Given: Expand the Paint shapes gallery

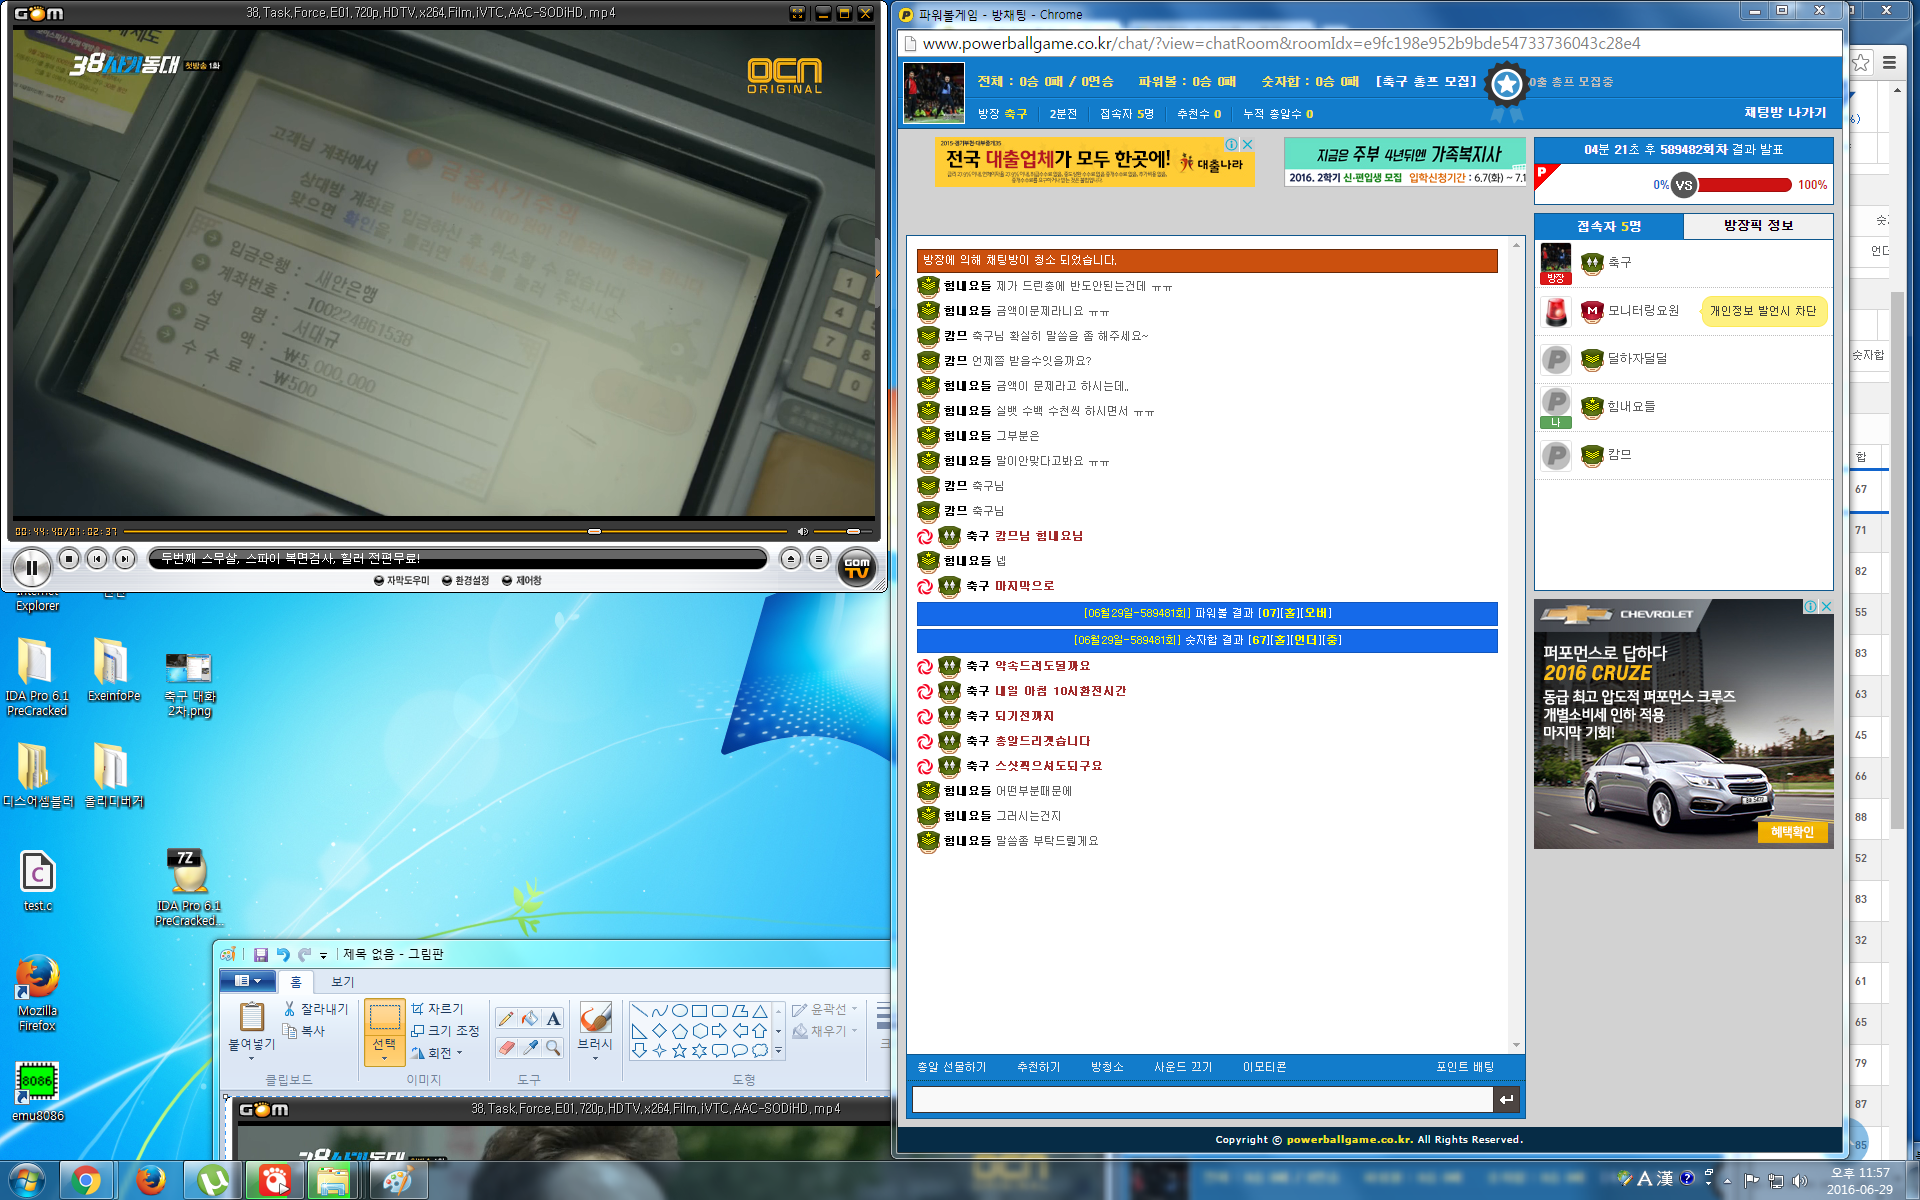Looking at the screenshot, I should [x=778, y=1051].
